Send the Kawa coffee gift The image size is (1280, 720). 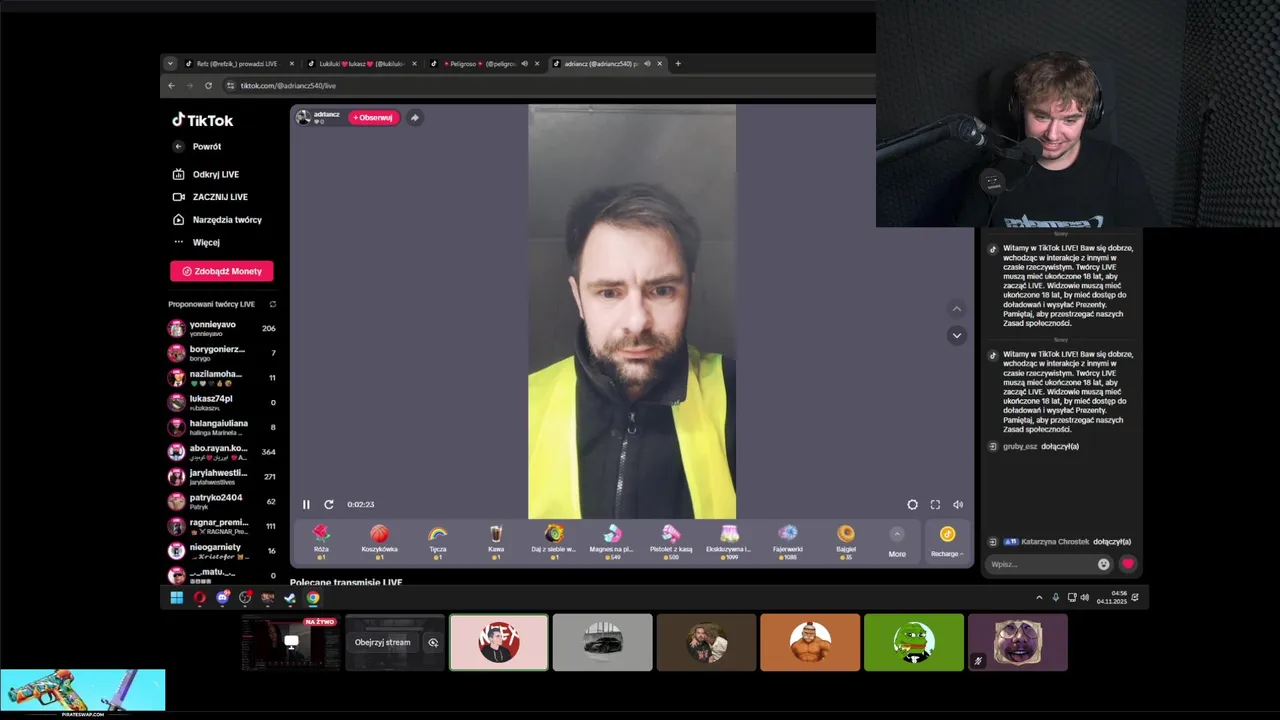496,541
